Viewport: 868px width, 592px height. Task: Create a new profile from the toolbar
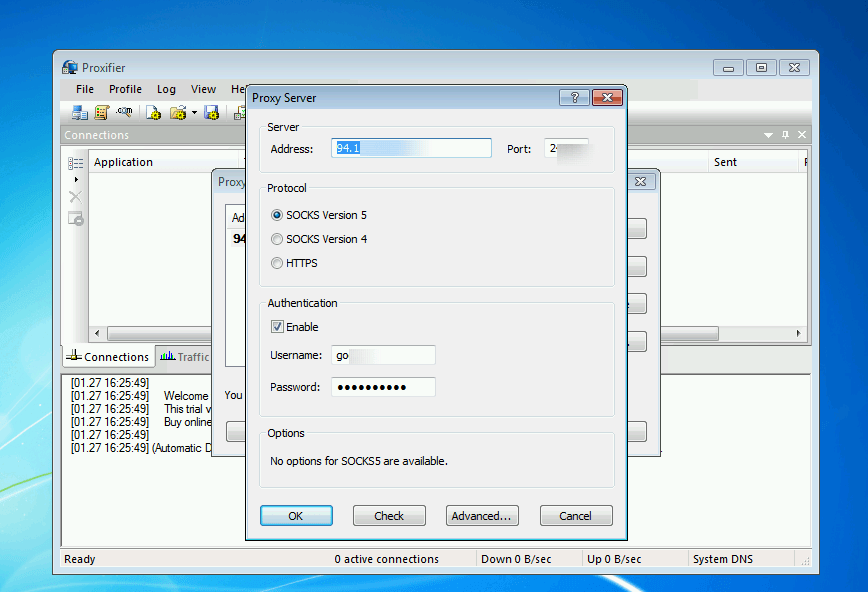point(153,113)
